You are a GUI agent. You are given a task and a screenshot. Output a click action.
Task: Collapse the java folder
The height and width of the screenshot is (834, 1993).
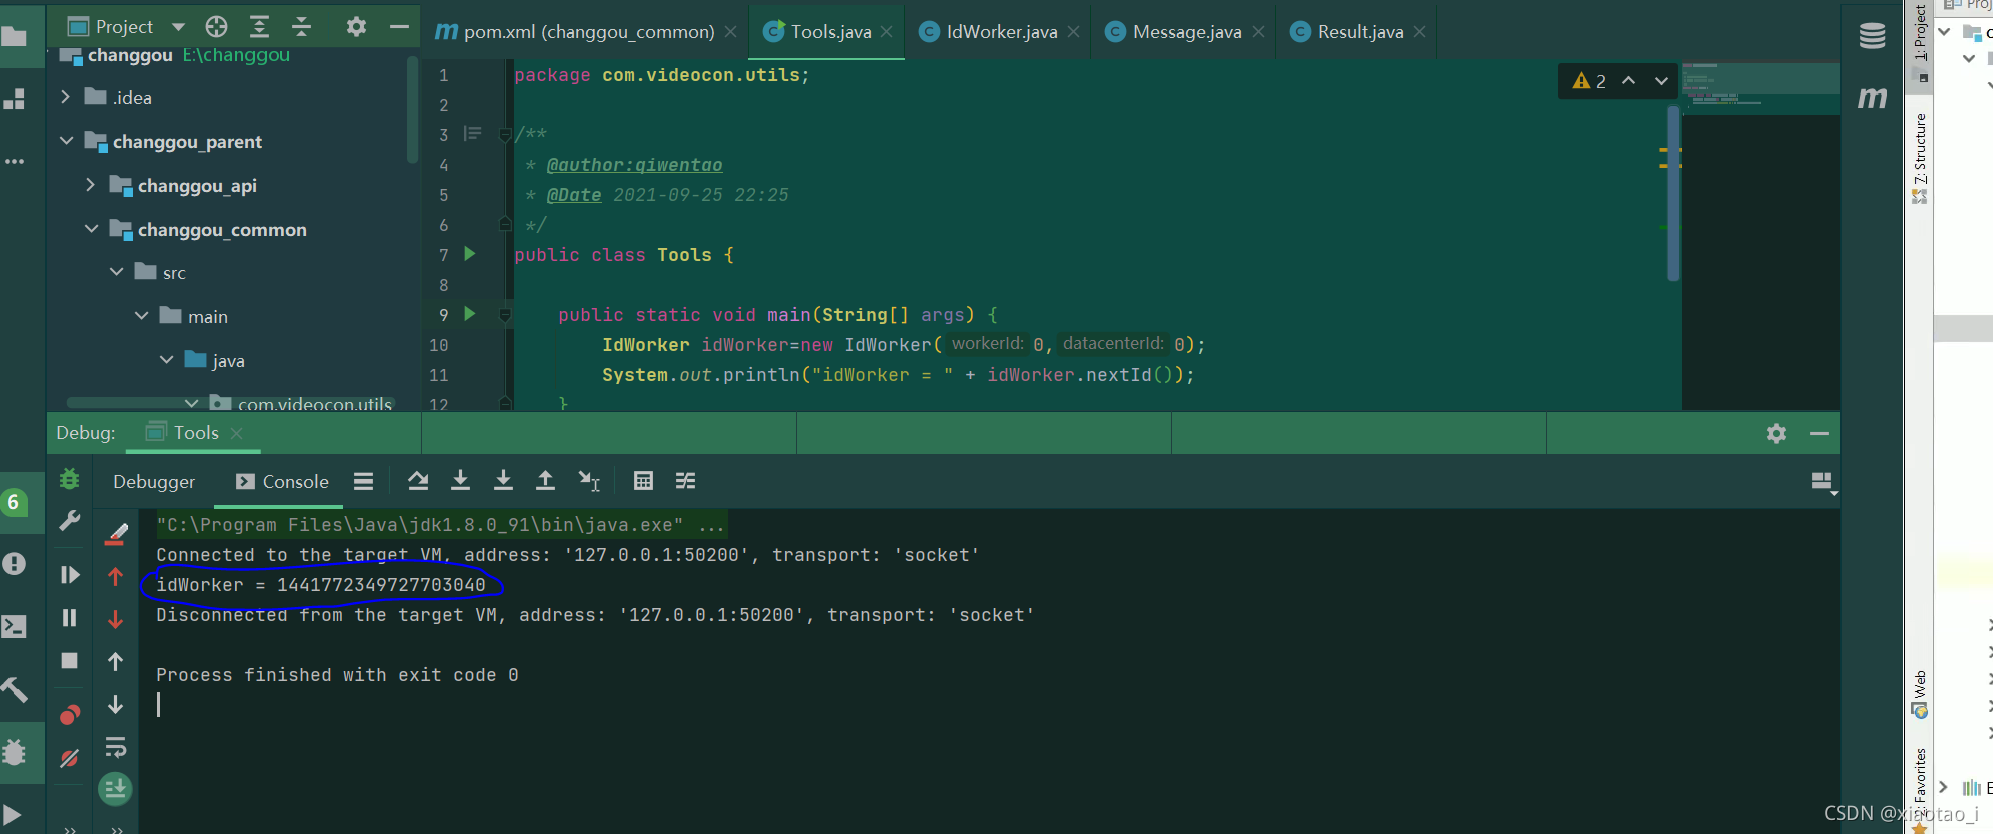[x=166, y=360]
